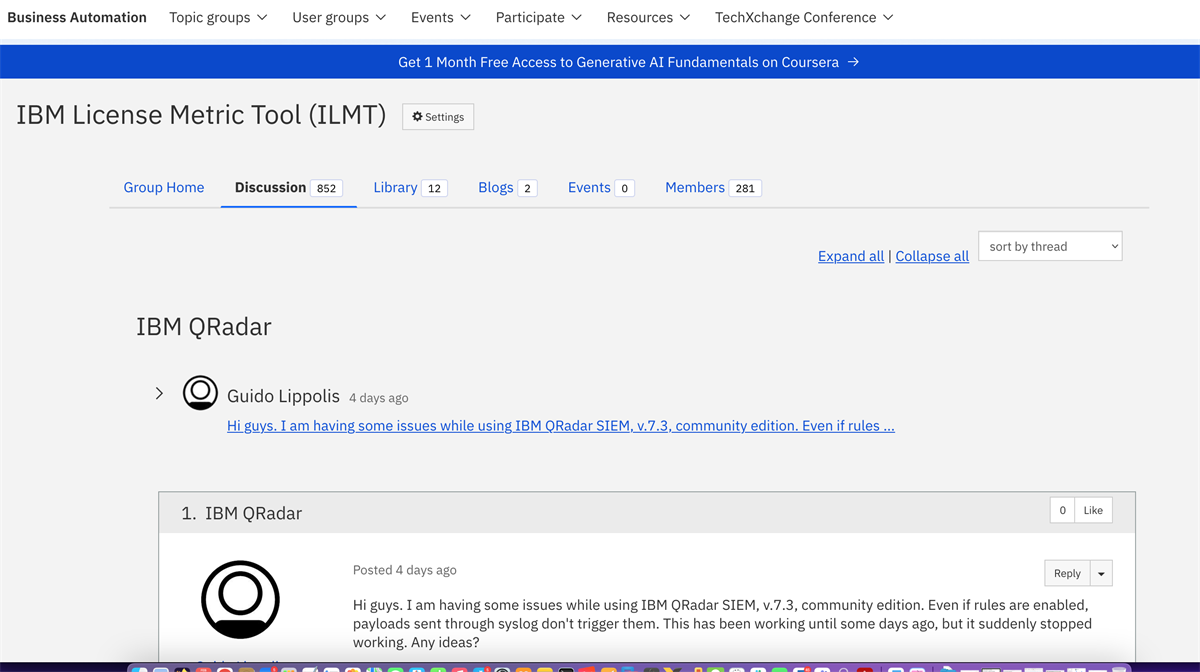The width and height of the screenshot is (1200, 672).
Task: Open the group Settings with the gear icon
Action: coord(437,116)
